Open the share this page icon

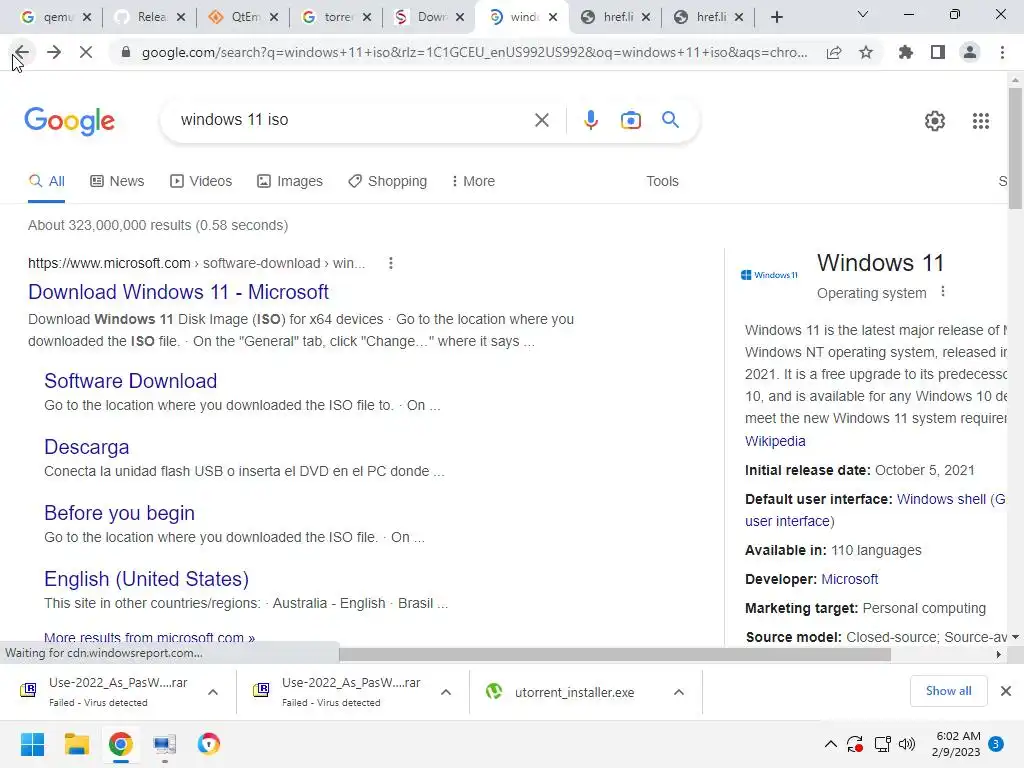(x=834, y=52)
